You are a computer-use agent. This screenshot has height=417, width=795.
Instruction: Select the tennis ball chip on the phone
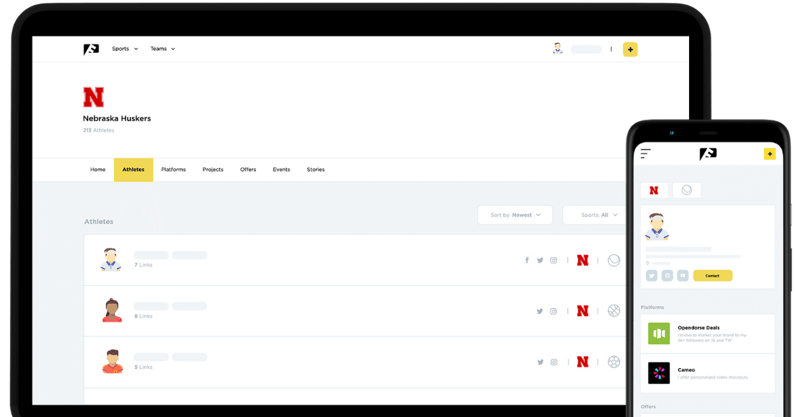[686, 190]
